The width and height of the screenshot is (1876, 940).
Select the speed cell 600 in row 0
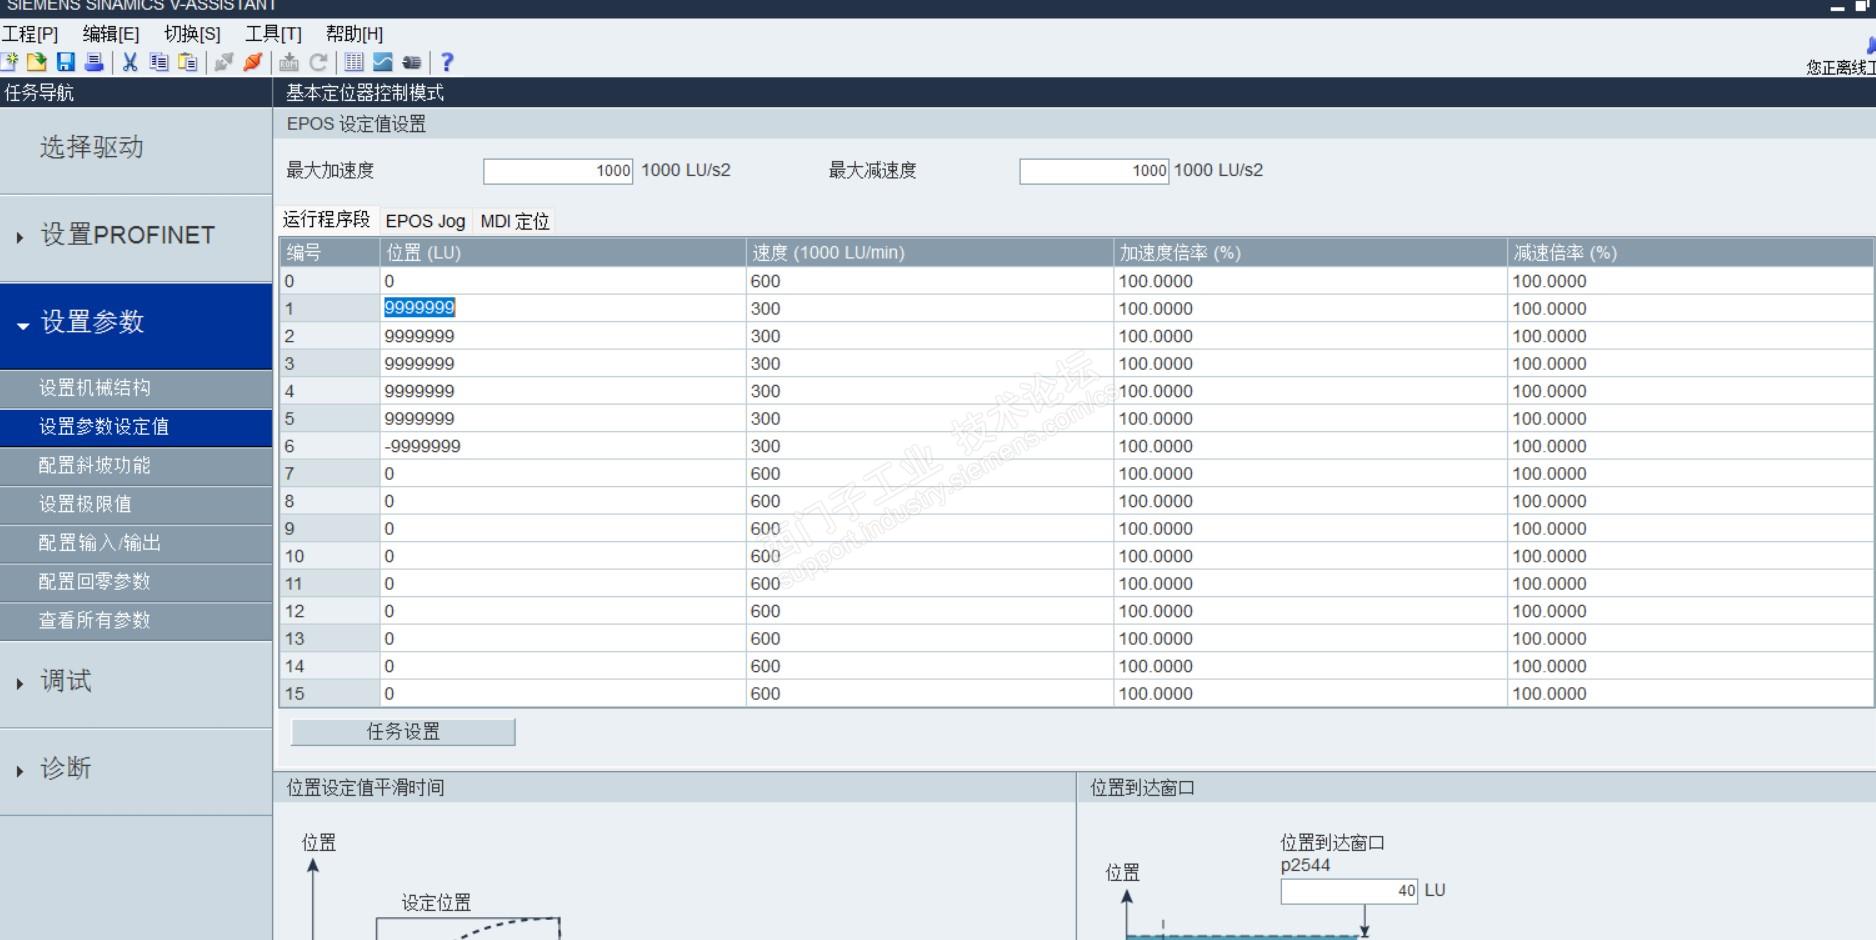[x=930, y=281]
